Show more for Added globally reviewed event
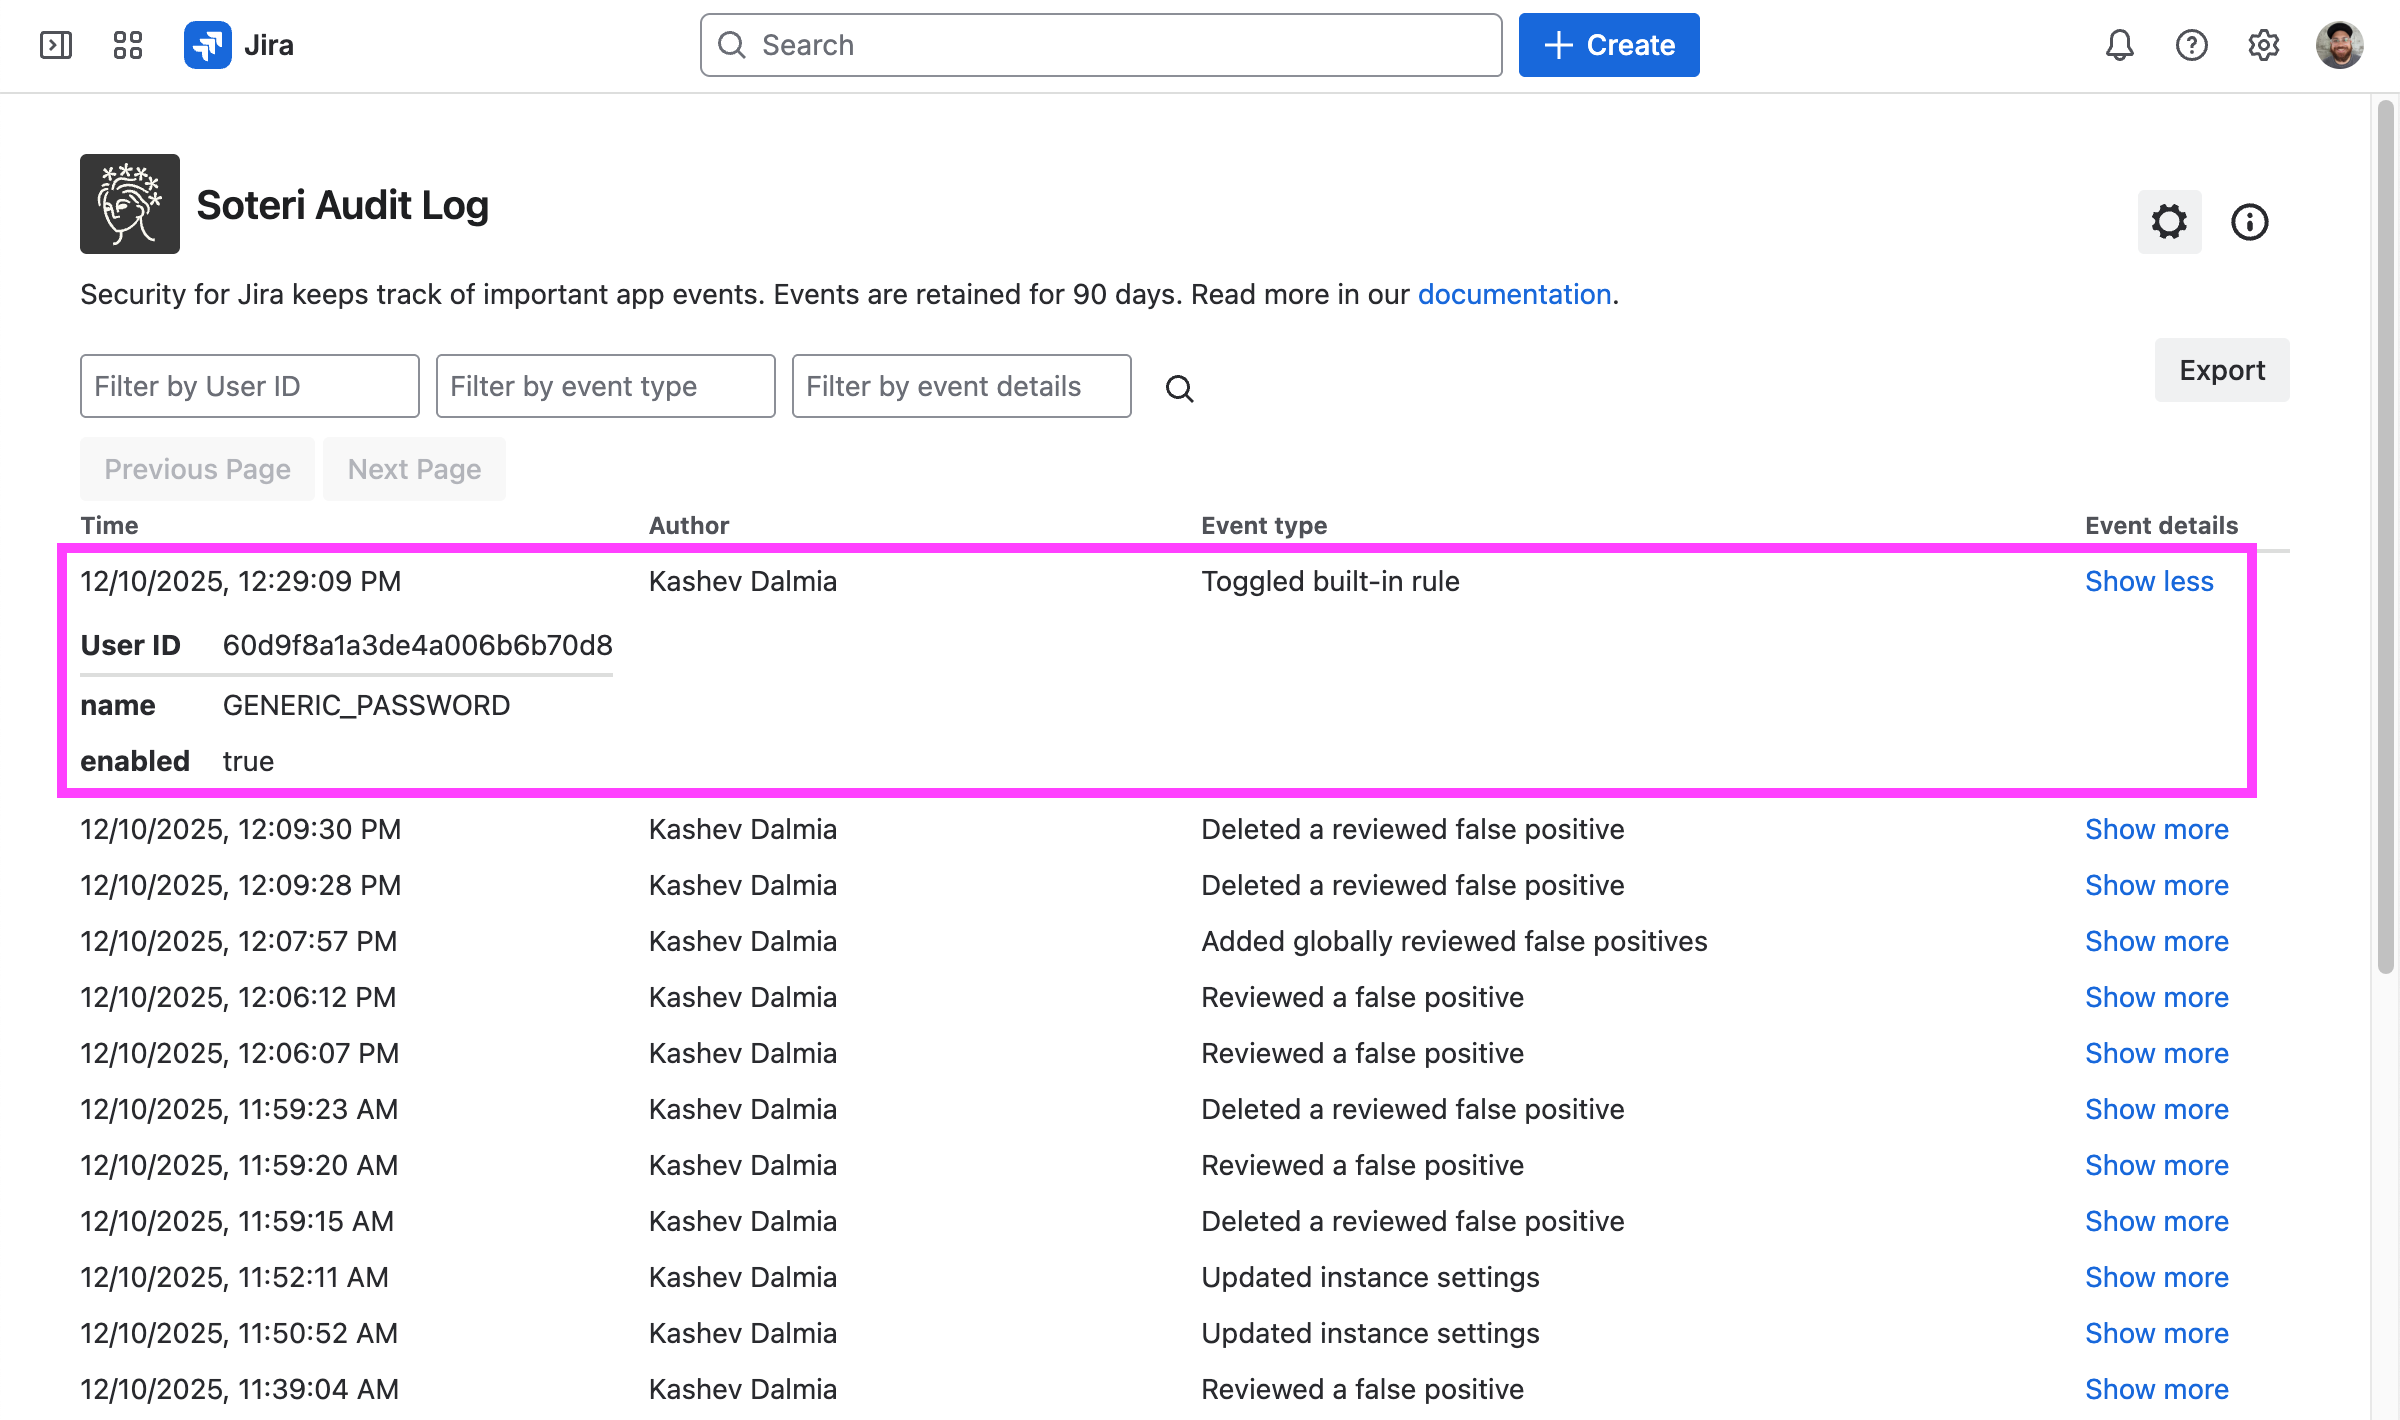2400x1420 pixels. (x=2156, y=941)
